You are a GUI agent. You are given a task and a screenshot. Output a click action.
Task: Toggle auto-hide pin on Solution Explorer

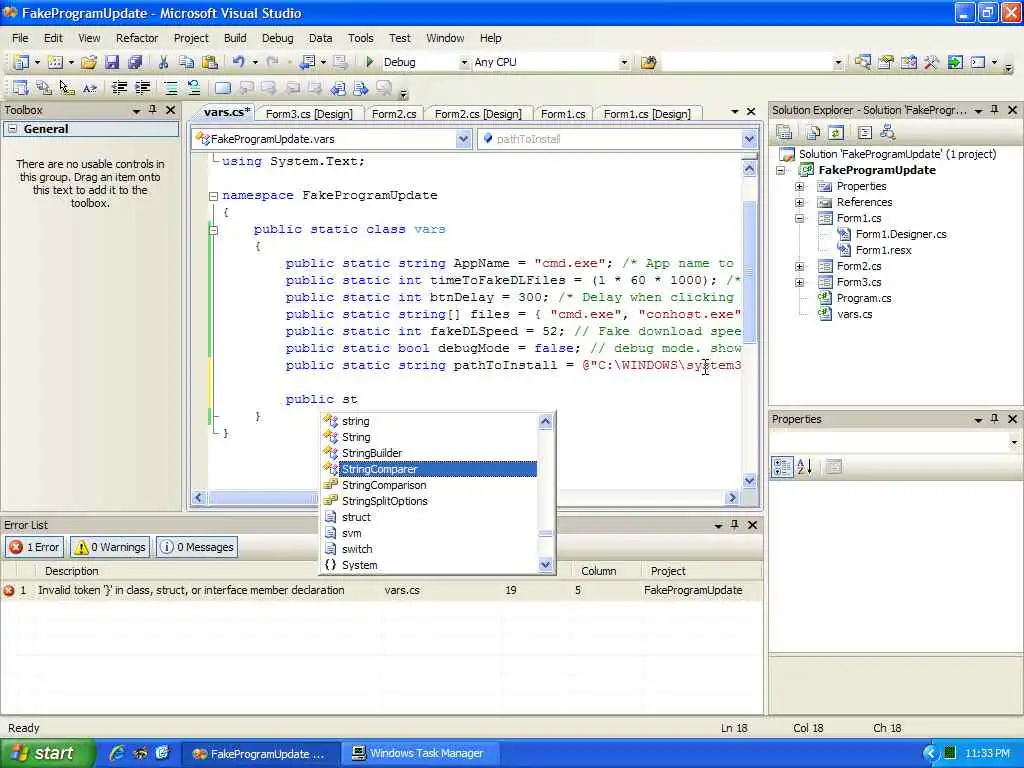point(994,110)
